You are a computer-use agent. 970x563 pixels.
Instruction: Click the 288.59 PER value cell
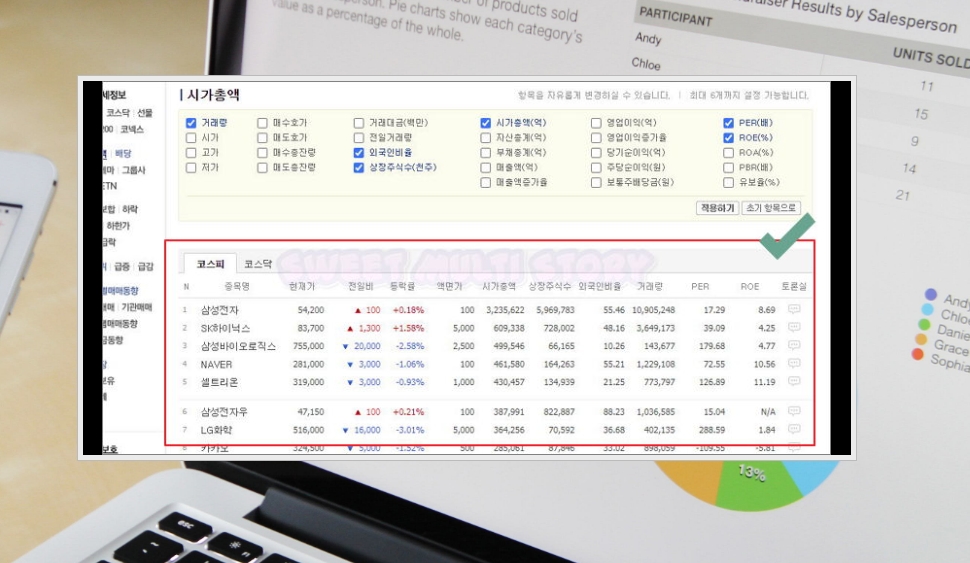tap(712, 430)
